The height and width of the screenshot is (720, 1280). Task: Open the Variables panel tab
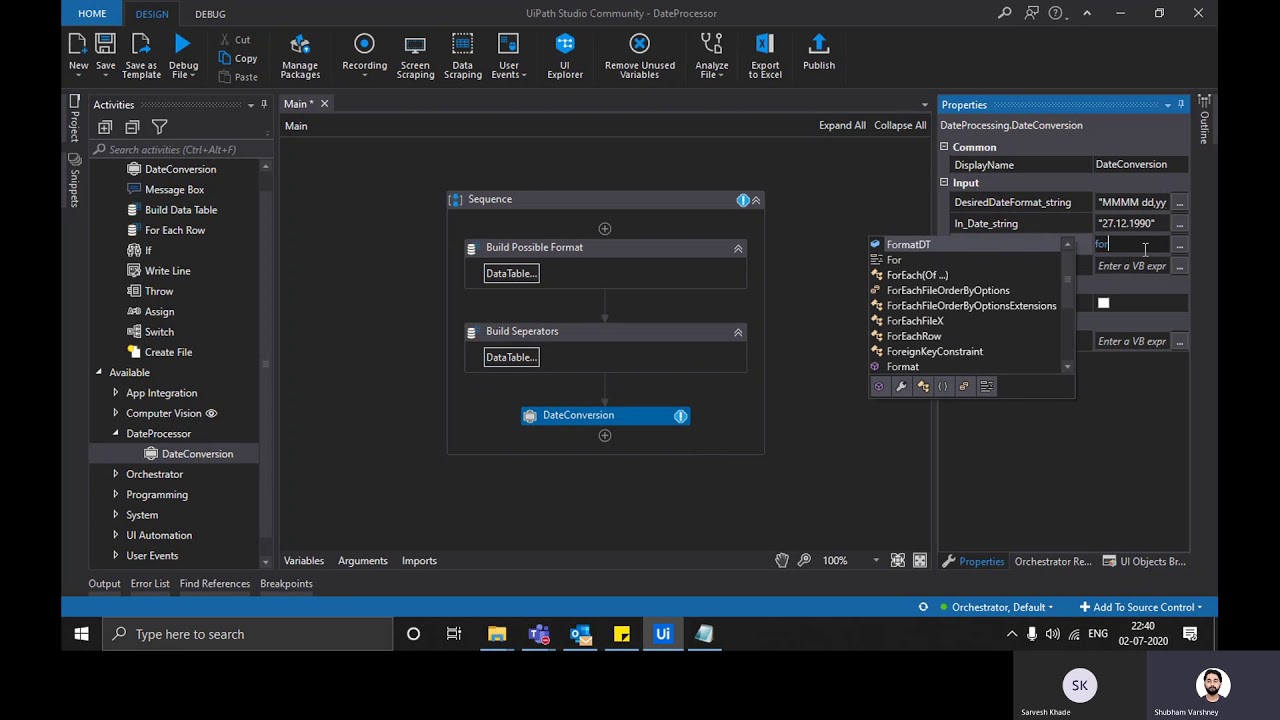click(303, 561)
